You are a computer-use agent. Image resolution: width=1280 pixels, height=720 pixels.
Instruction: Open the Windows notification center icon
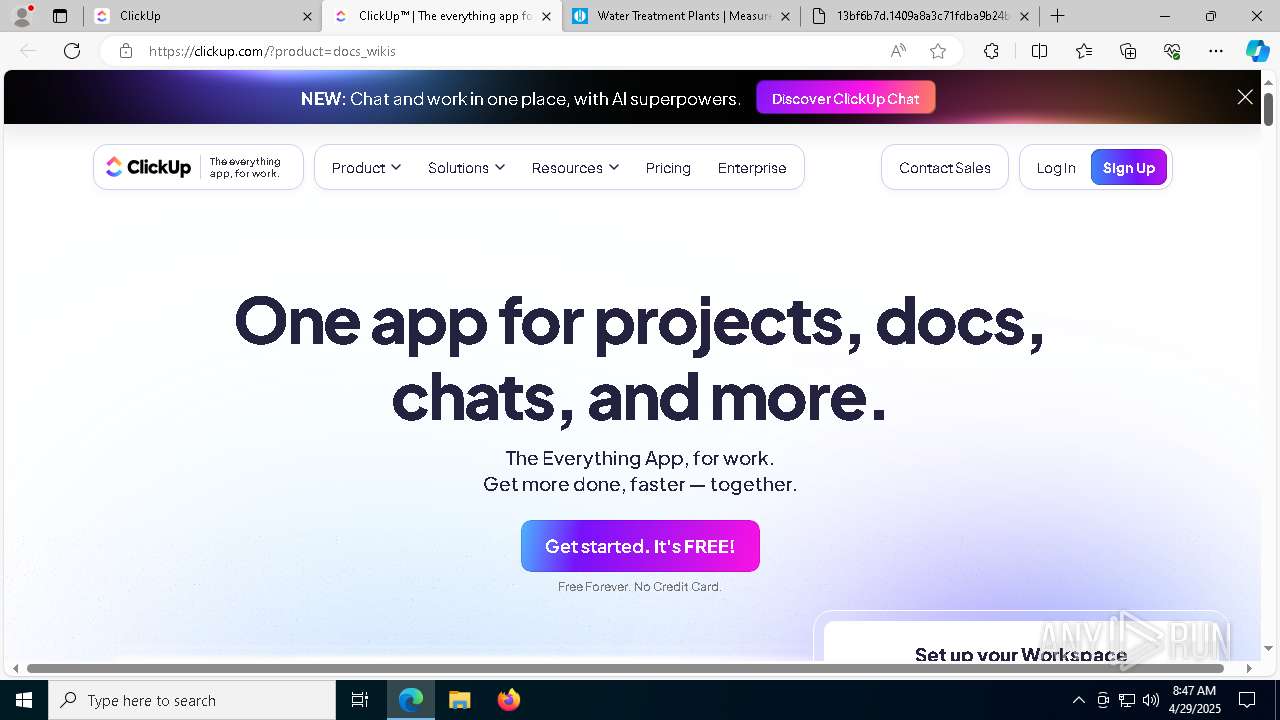(1247, 700)
